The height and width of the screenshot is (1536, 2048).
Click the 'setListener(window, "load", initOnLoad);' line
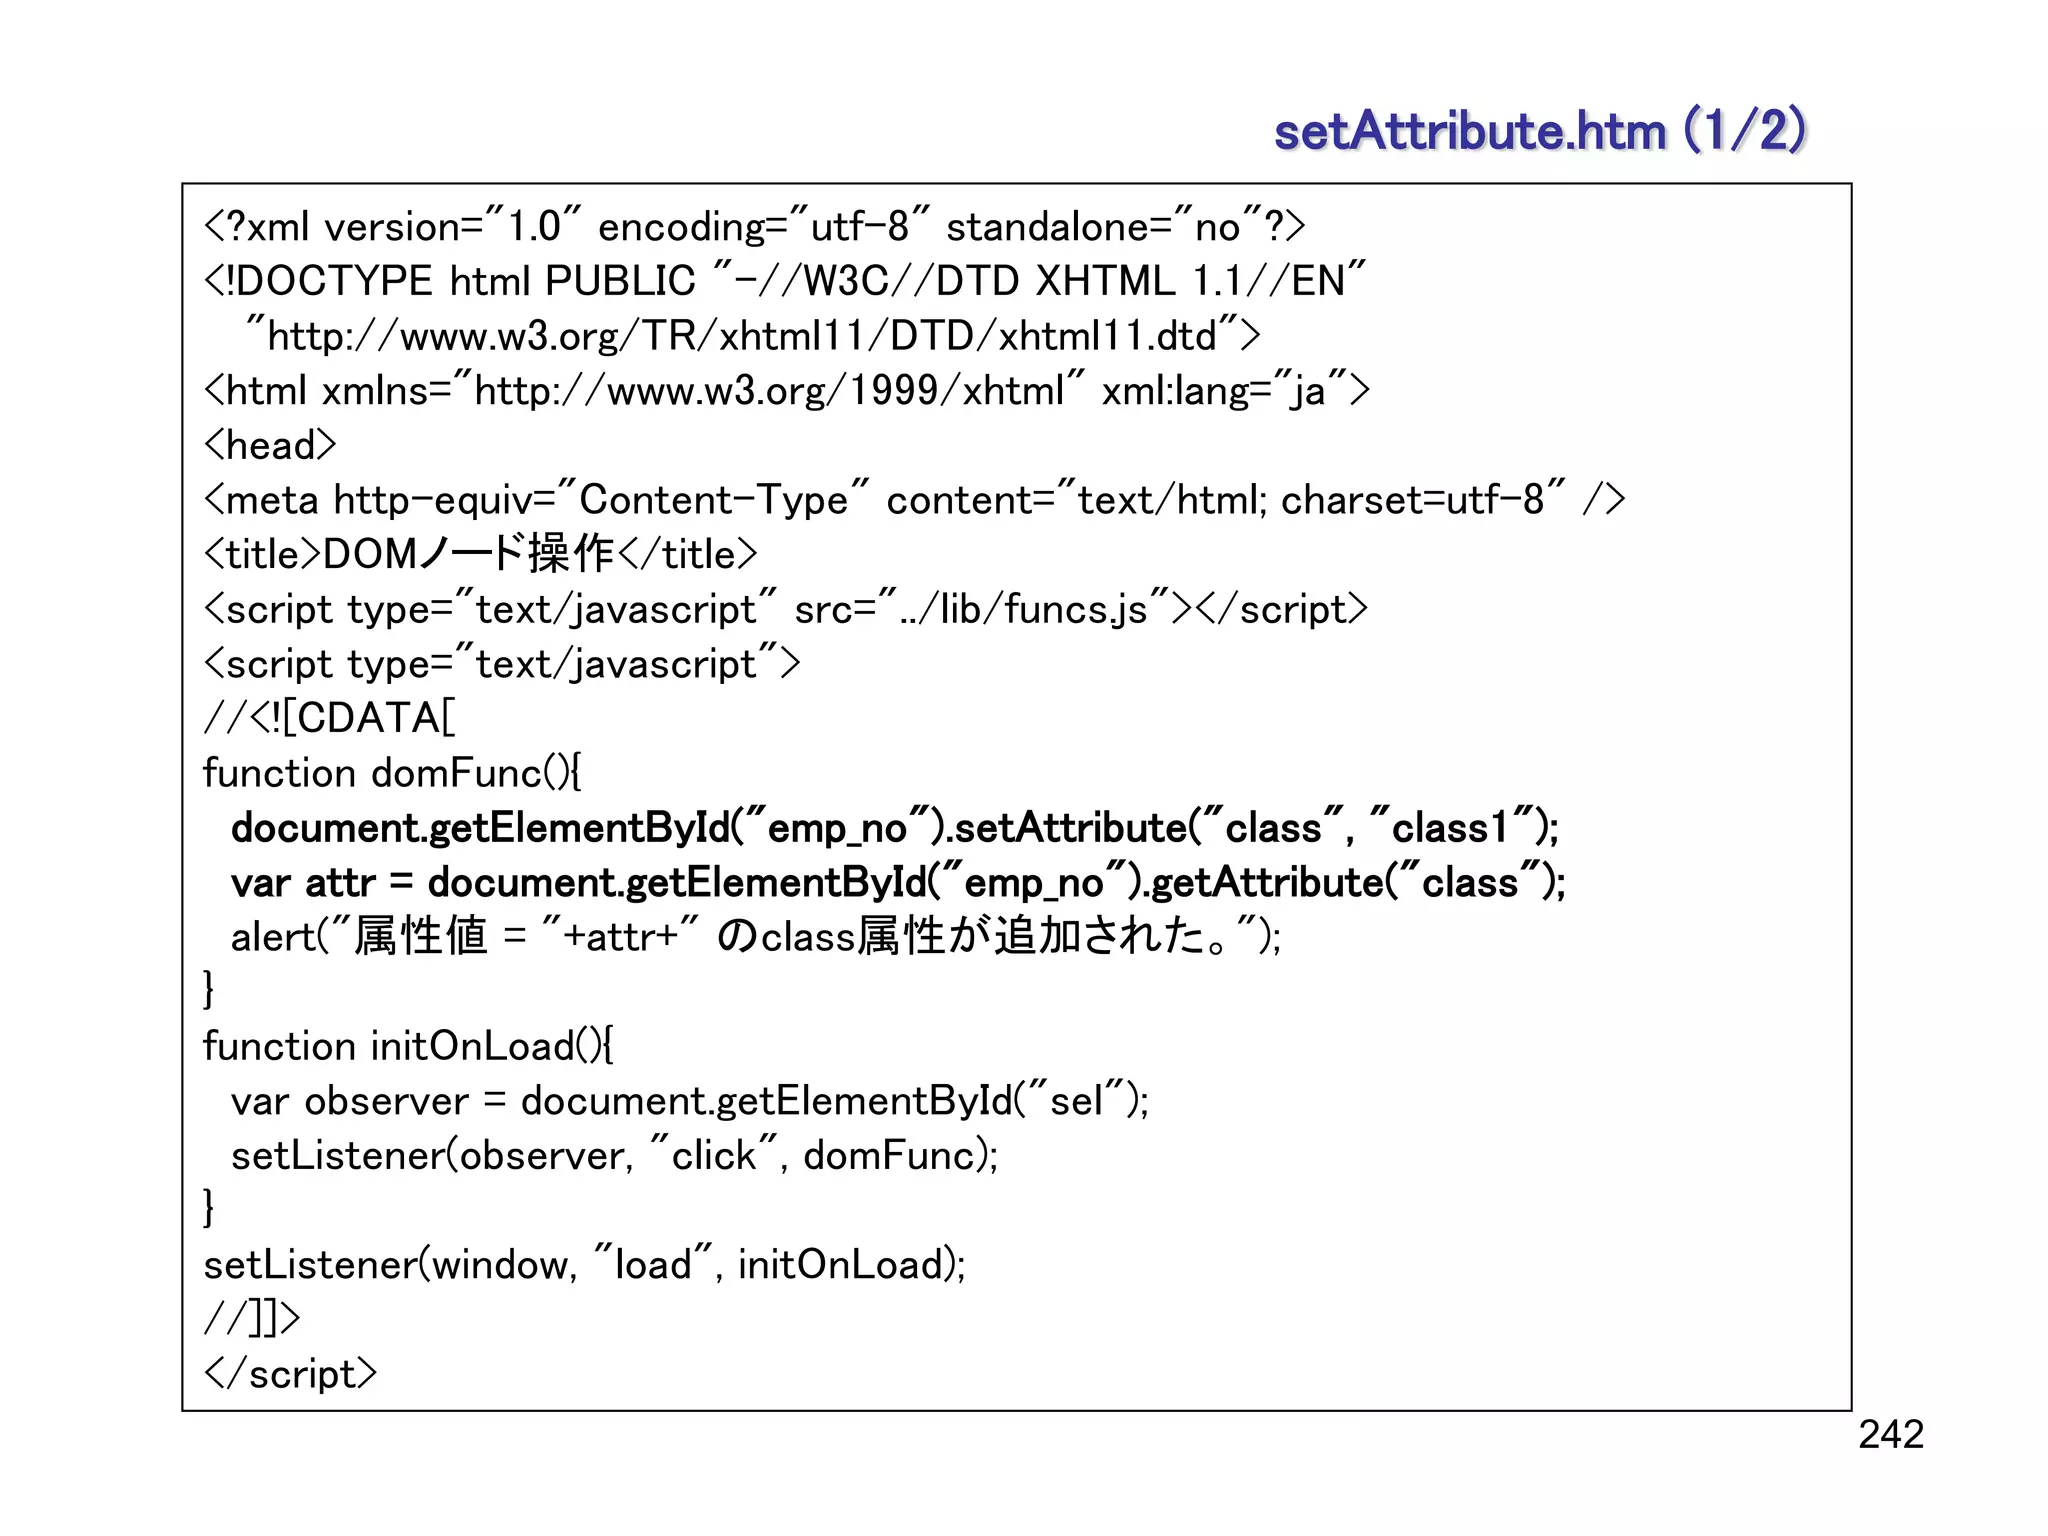[x=585, y=1265]
